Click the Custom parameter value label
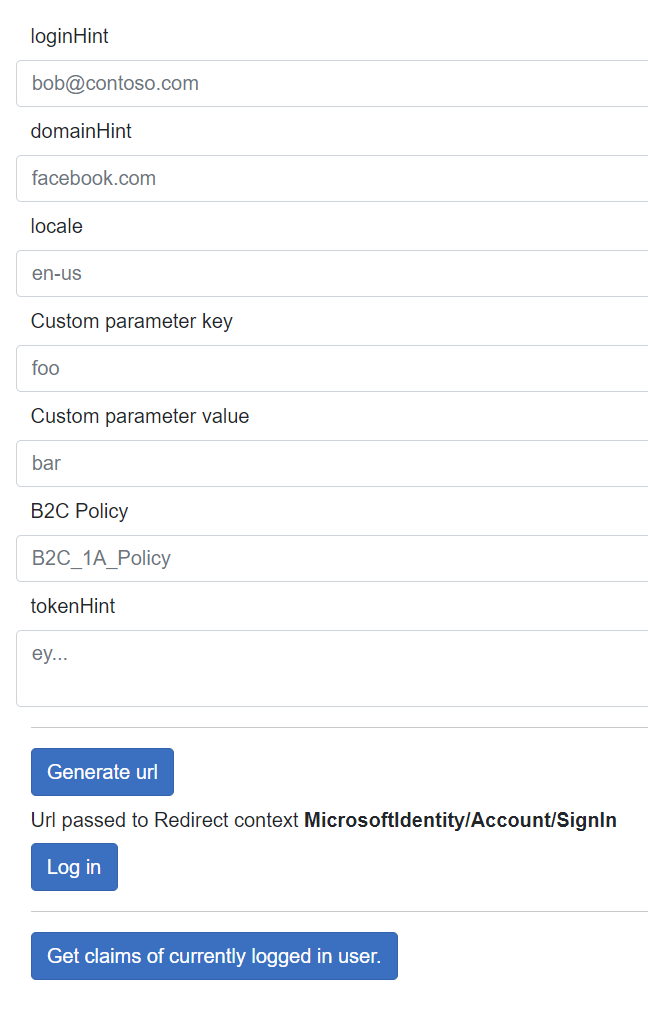Image resolution: width=648 pixels, height=1015 pixels. click(x=140, y=416)
